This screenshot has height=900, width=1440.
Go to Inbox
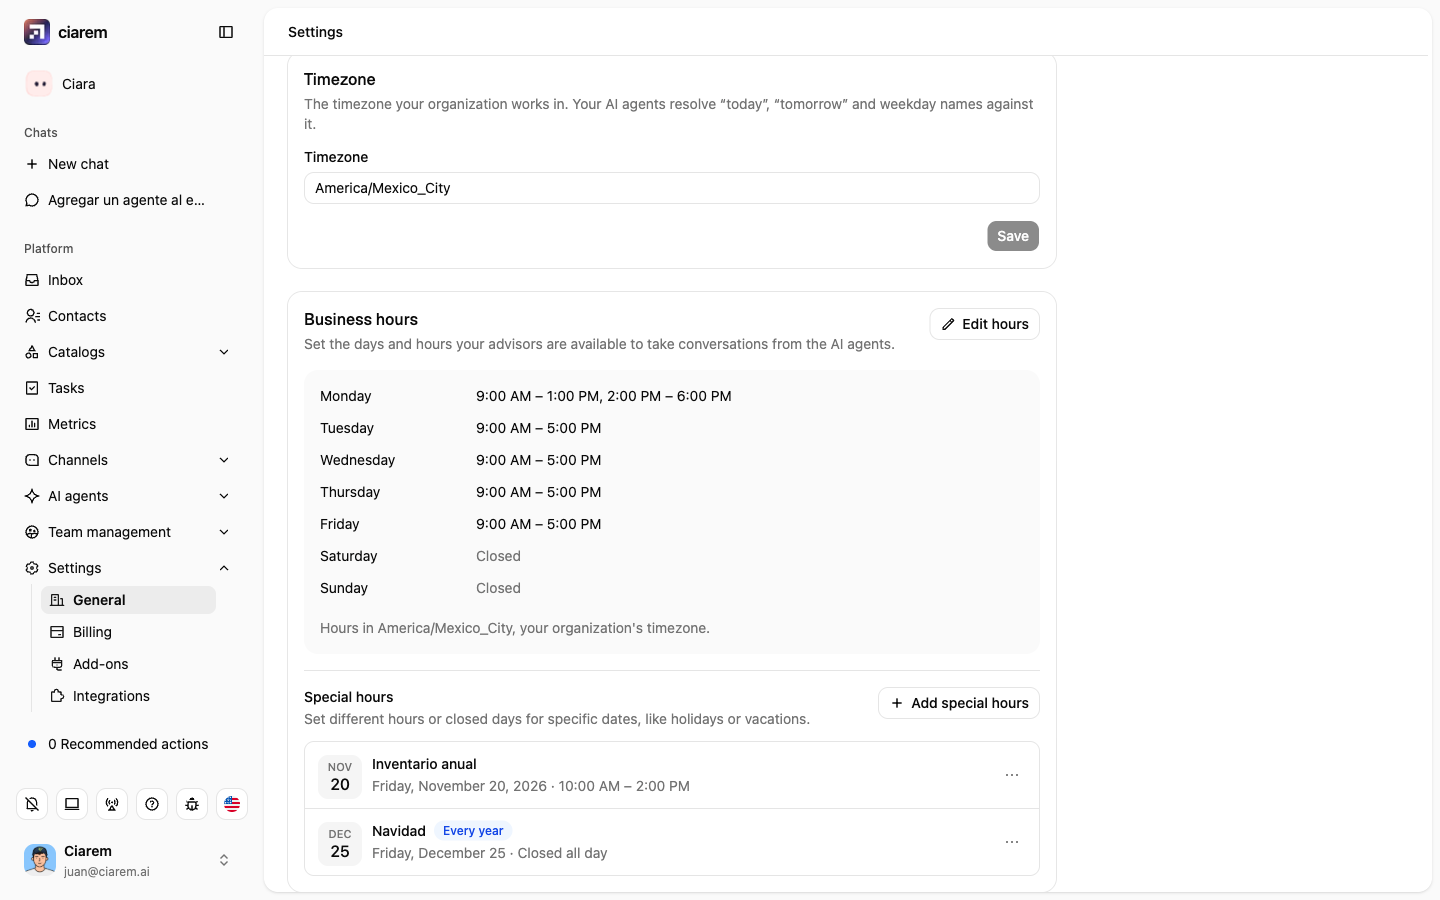(128, 280)
